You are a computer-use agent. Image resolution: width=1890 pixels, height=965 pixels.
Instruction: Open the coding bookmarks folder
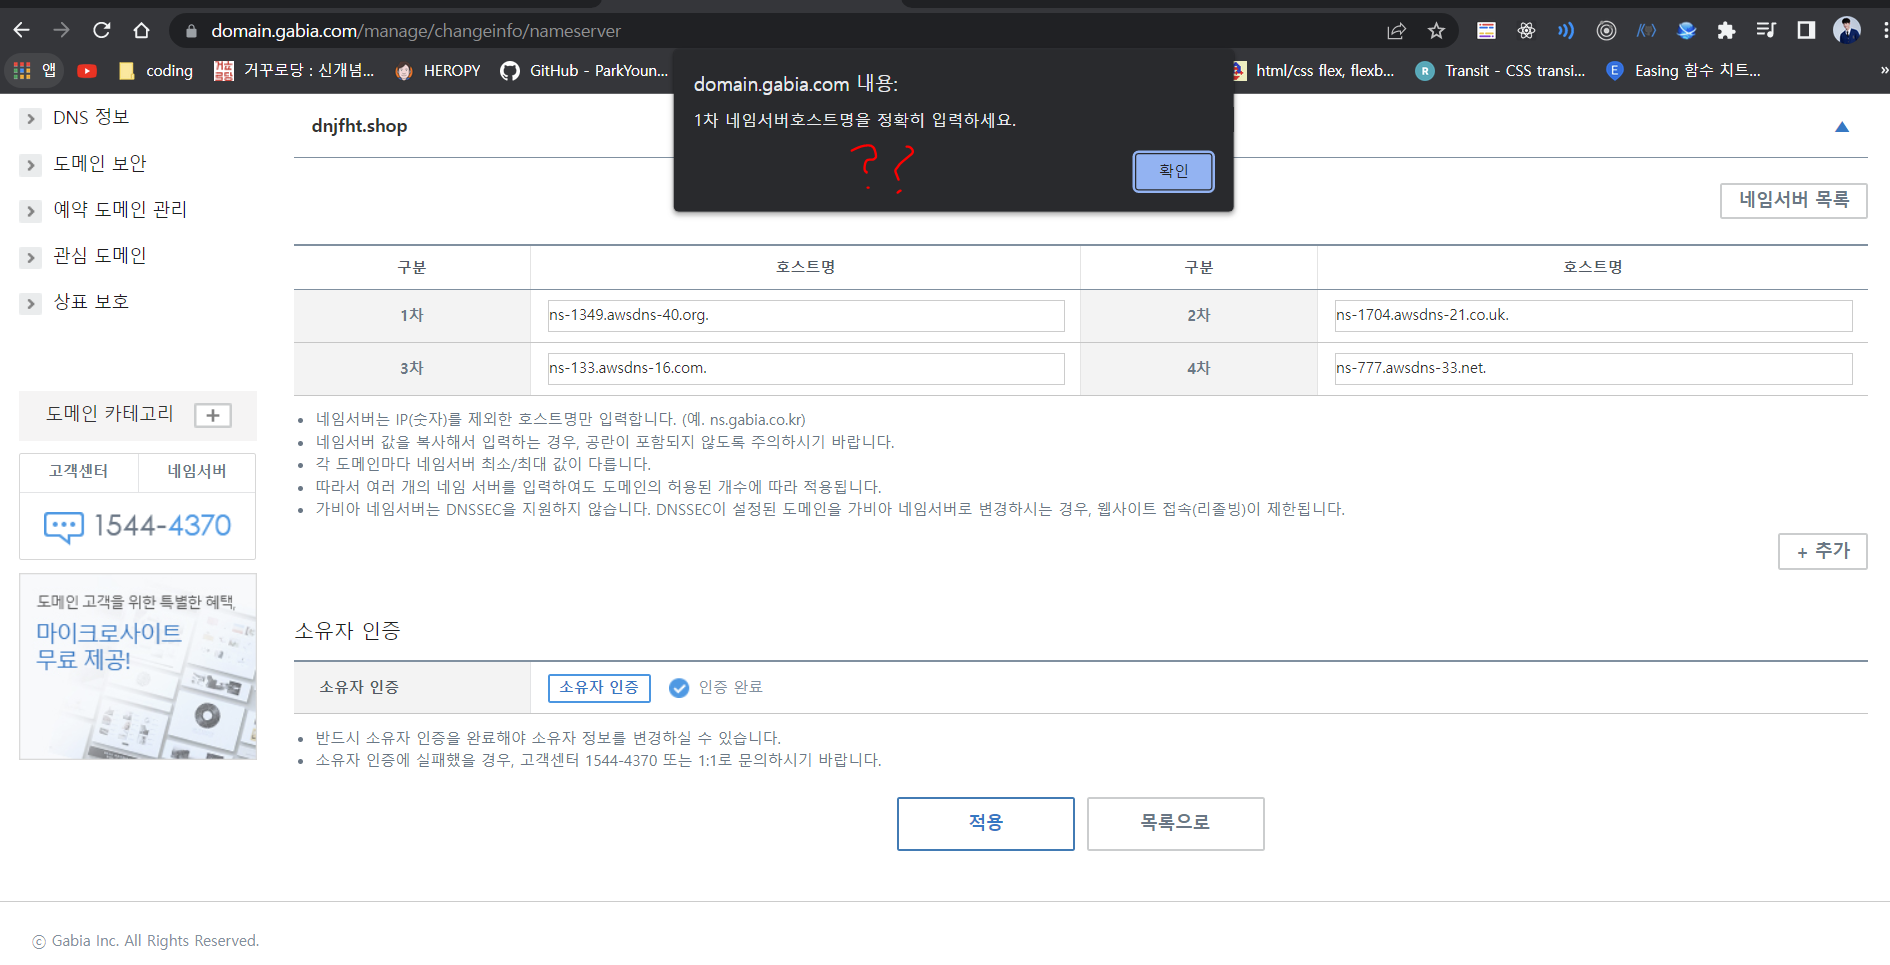tap(155, 71)
